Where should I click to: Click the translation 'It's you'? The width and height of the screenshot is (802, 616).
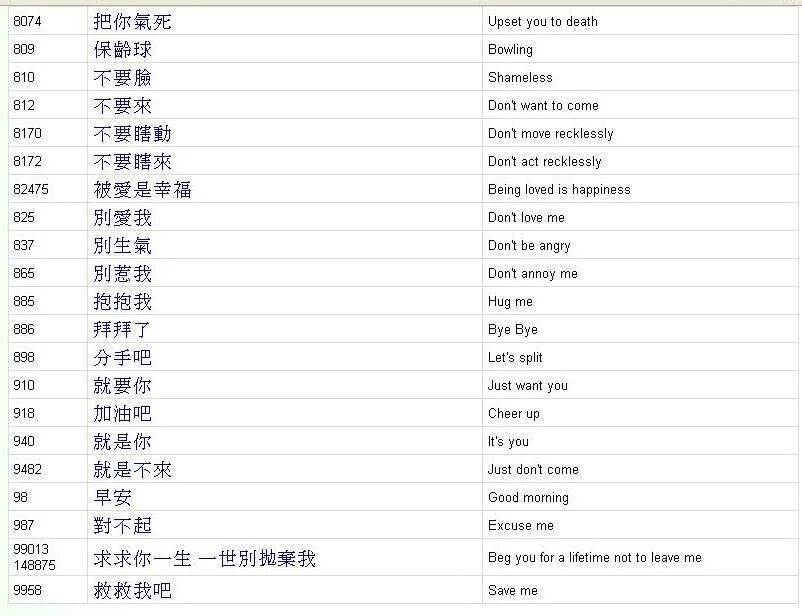click(x=508, y=442)
